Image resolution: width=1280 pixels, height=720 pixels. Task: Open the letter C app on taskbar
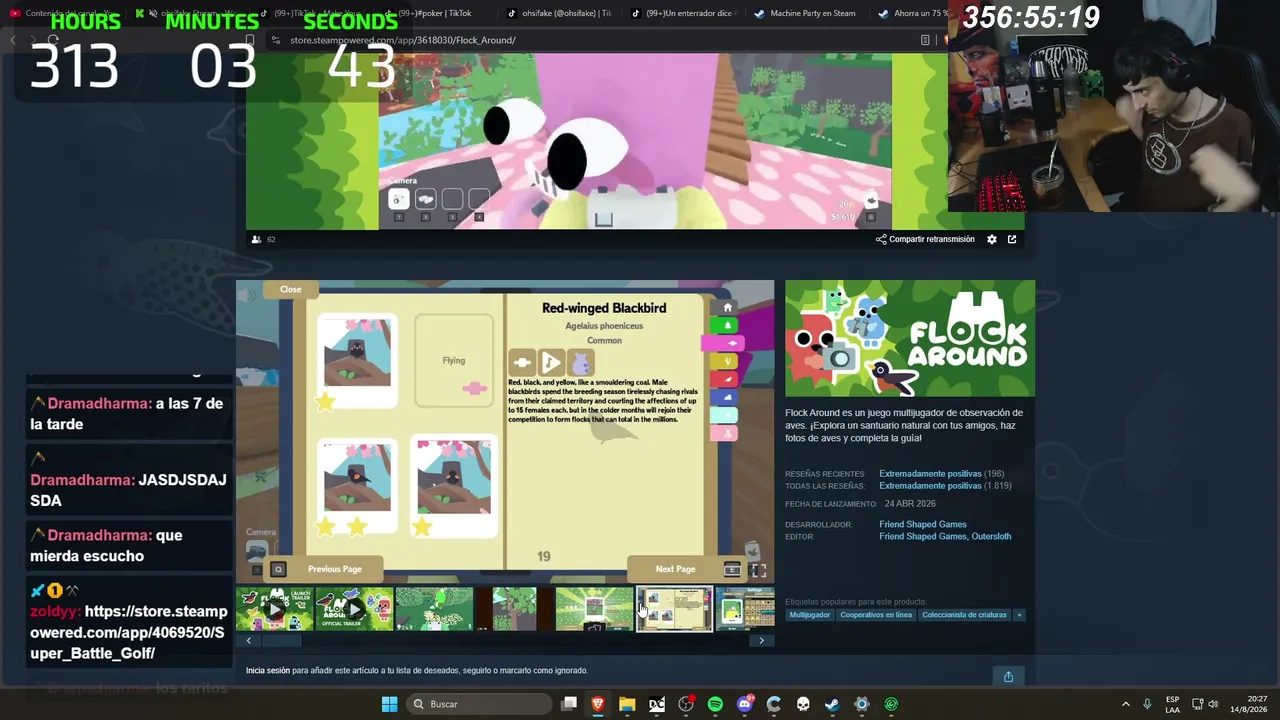pyautogui.click(x=774, y=704)
